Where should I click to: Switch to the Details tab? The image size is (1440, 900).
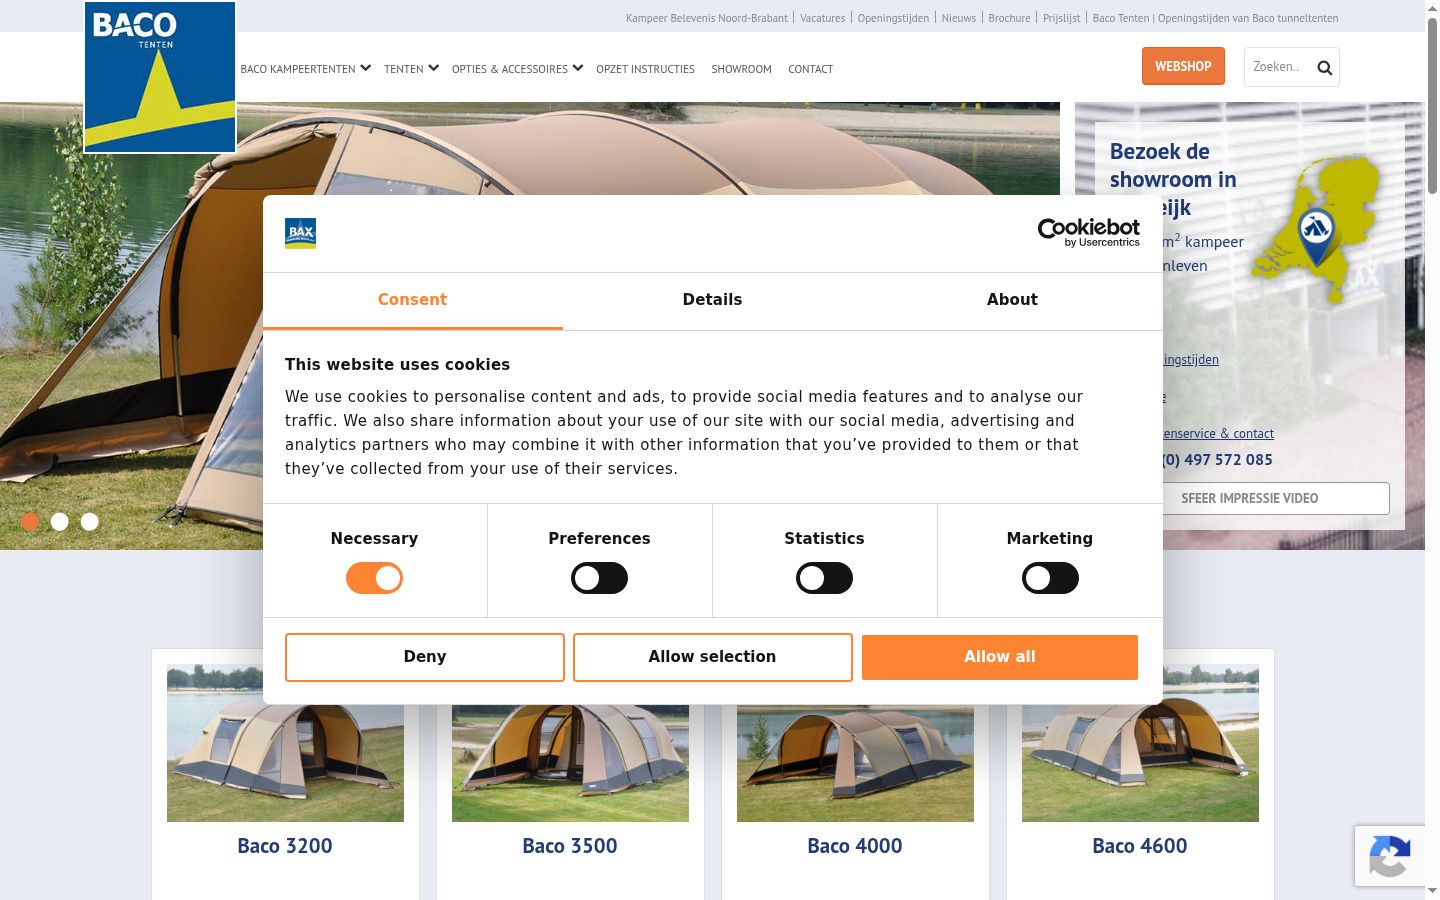(712, 300)
